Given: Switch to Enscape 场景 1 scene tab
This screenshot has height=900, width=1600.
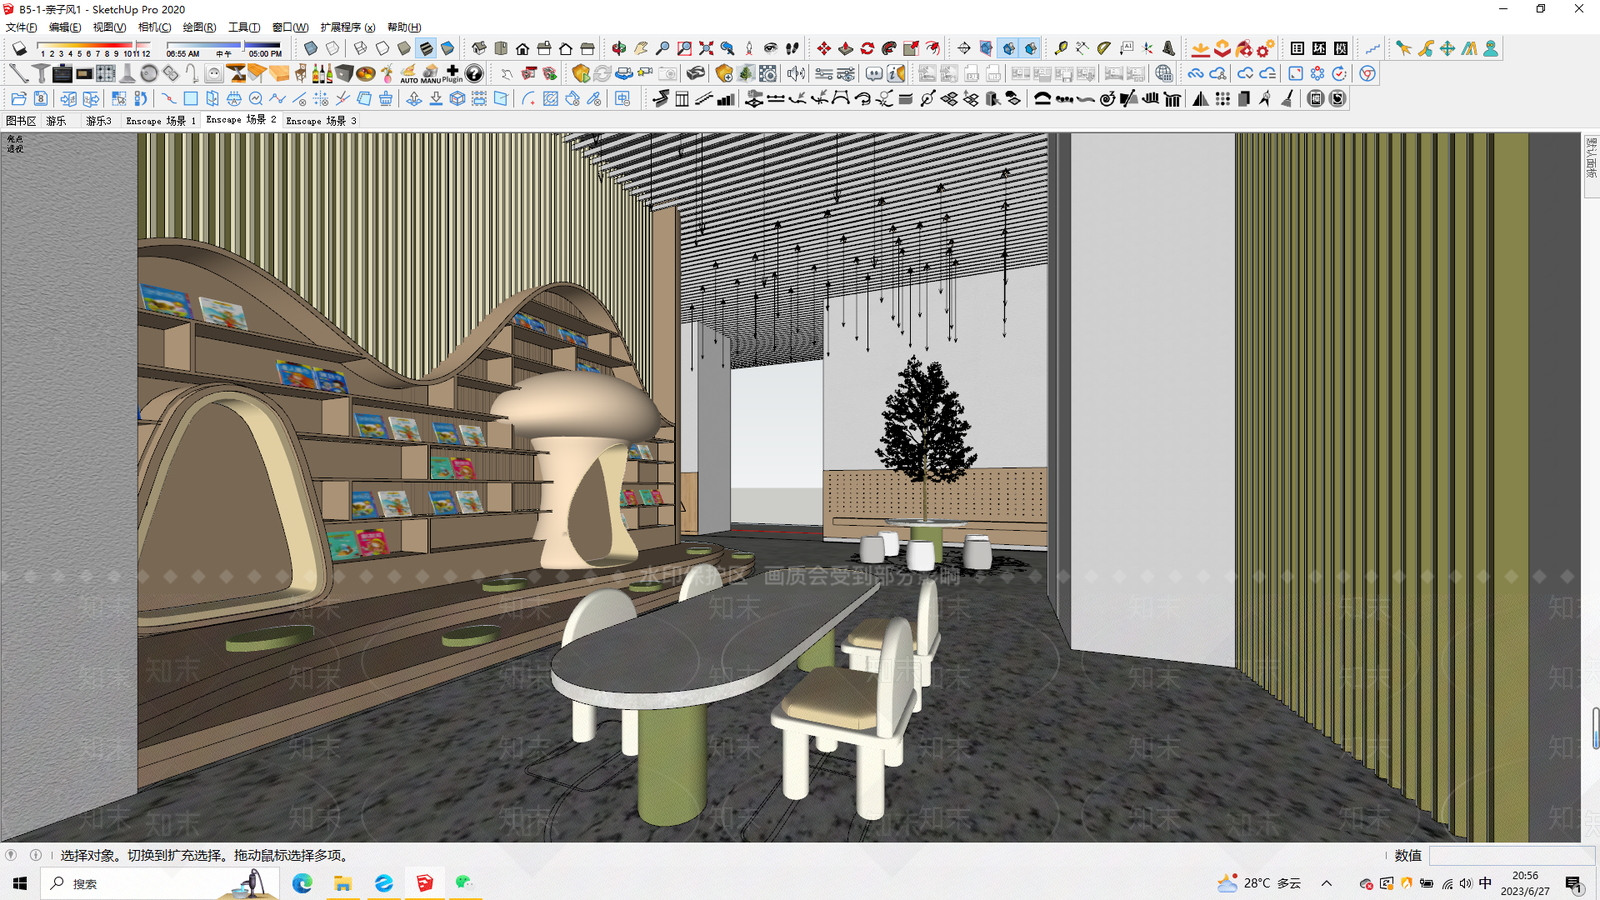Looking at the screenshot, I should coord(161,121).
